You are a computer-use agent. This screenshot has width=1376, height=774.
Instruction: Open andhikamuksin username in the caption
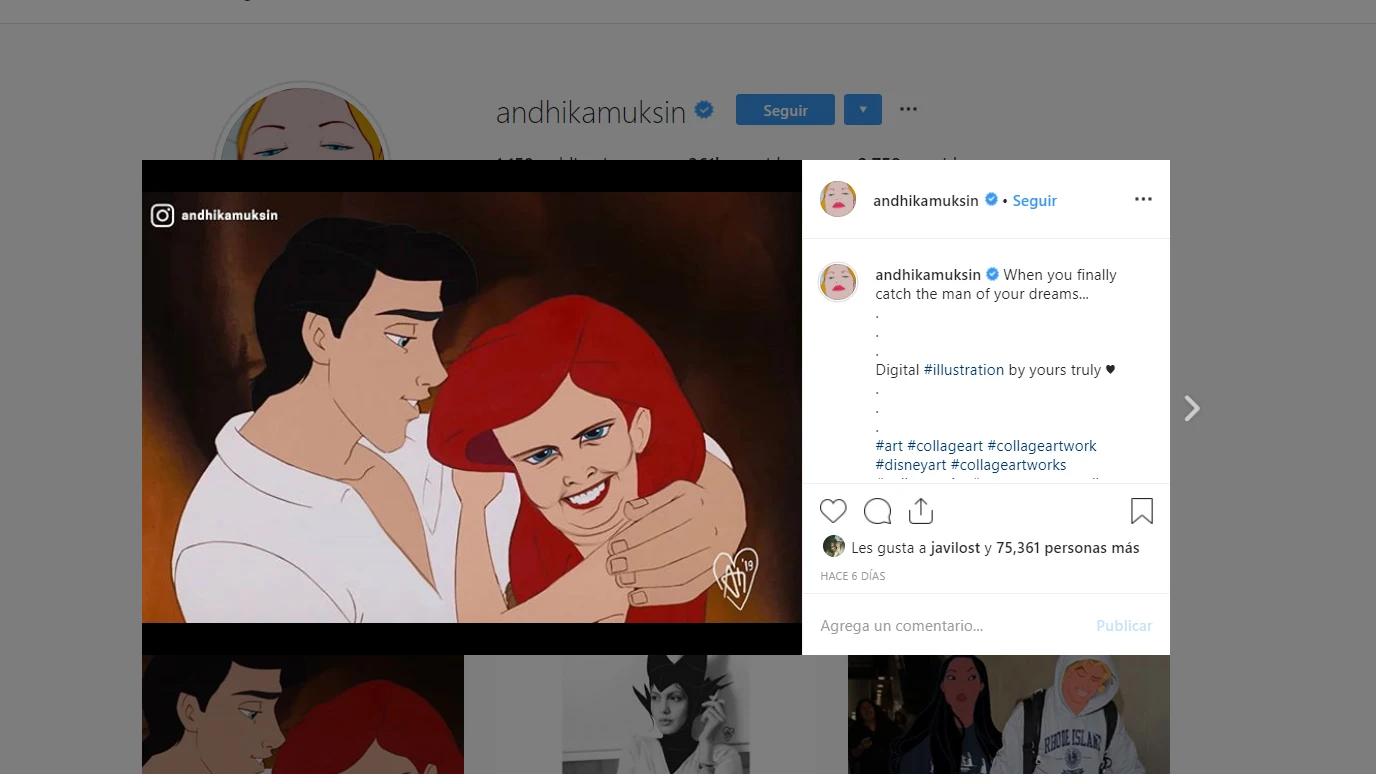(x=928, y=275)
